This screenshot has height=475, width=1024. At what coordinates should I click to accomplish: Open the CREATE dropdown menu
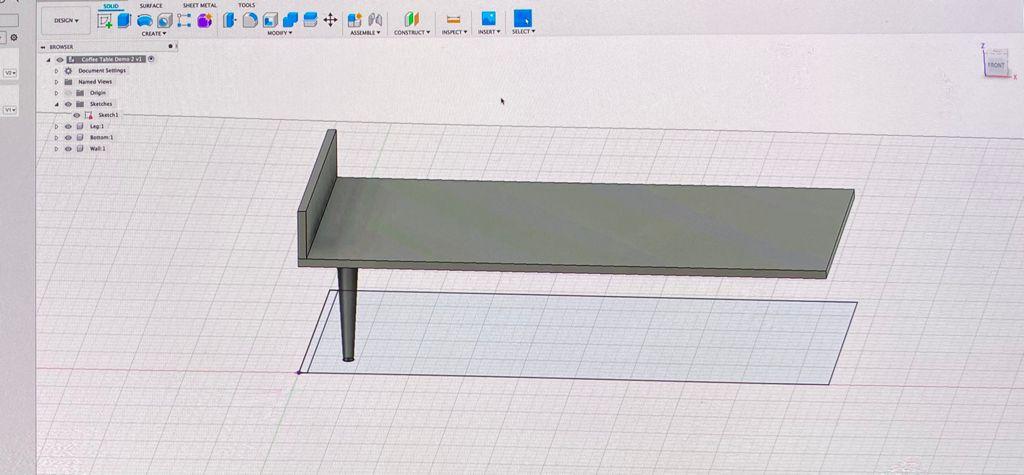[x=154, y=33]
